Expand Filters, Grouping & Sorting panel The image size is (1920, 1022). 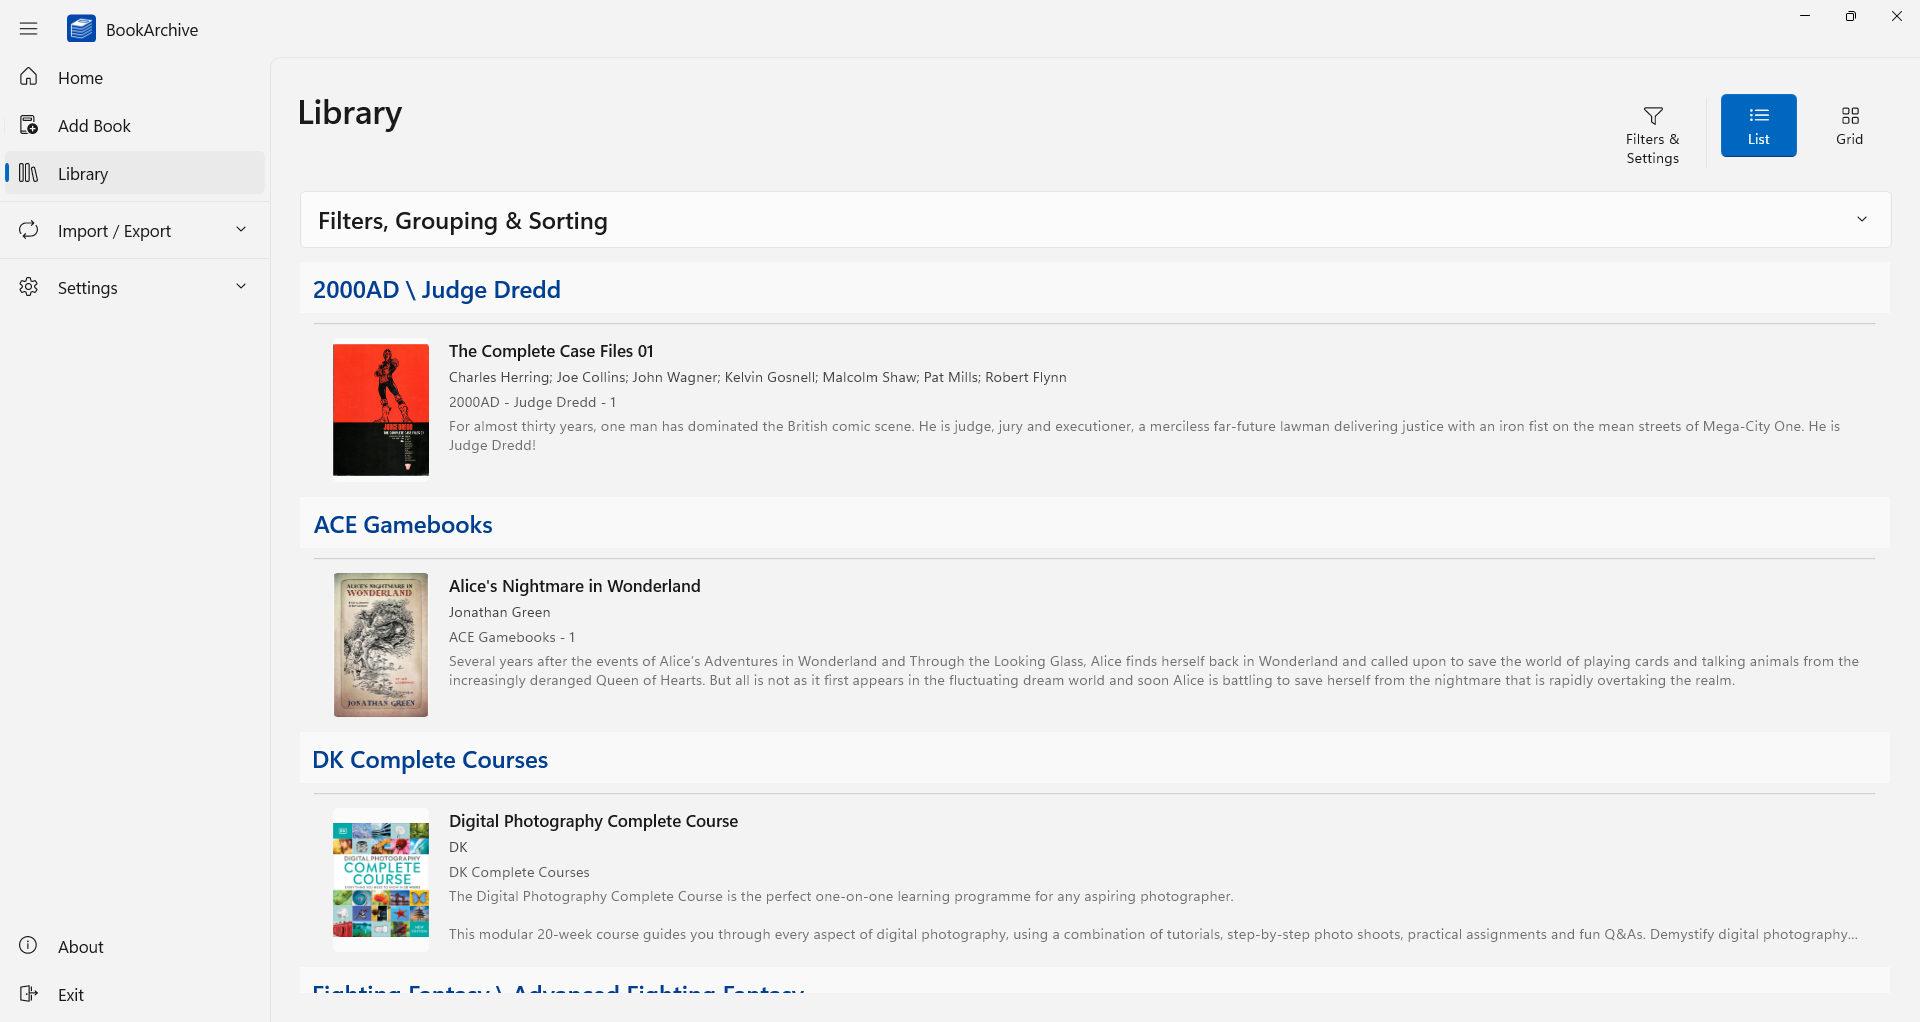[1861, 220]
